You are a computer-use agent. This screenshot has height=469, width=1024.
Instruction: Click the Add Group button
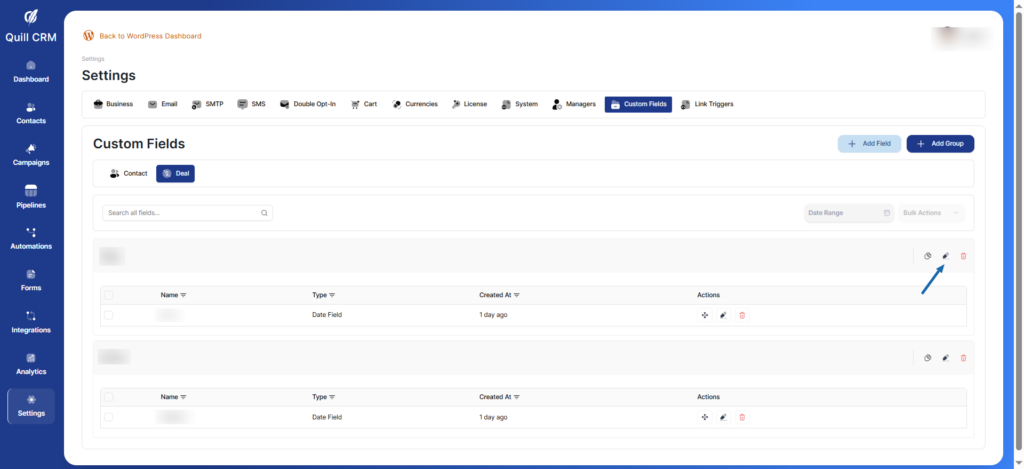[940, 144]
